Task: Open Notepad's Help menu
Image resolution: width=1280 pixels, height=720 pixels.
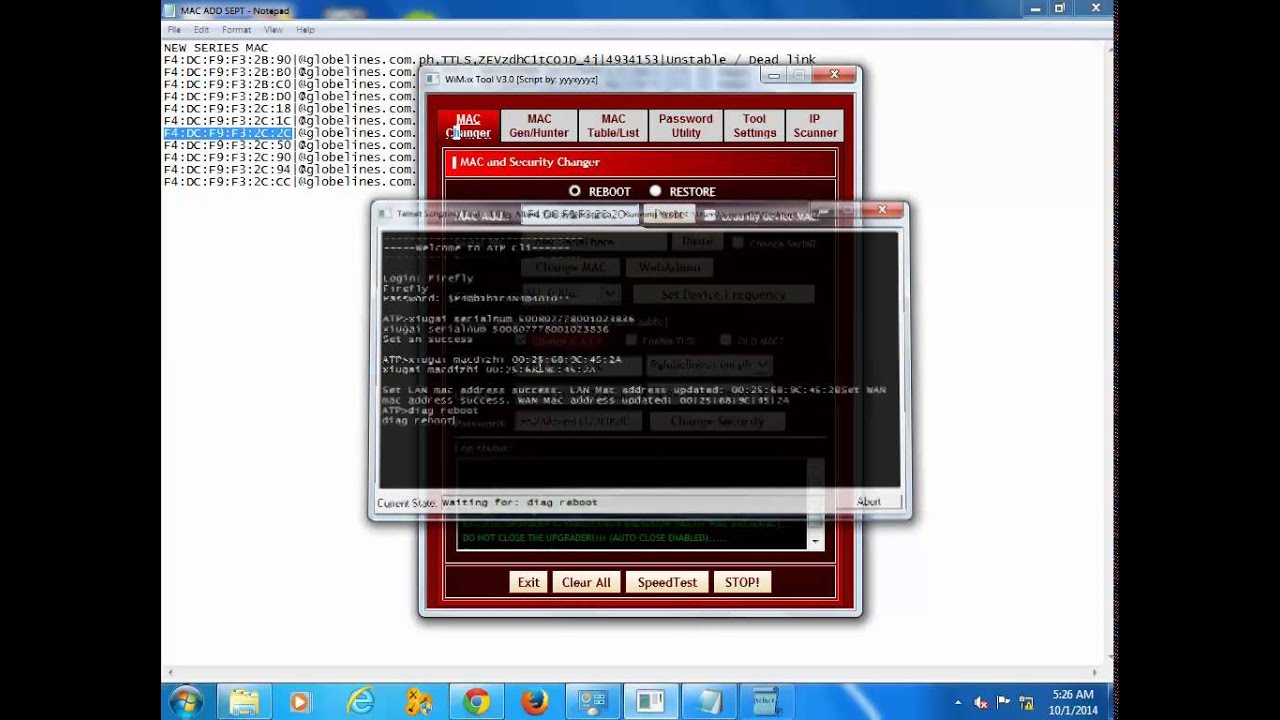Action: pos(305,30)
